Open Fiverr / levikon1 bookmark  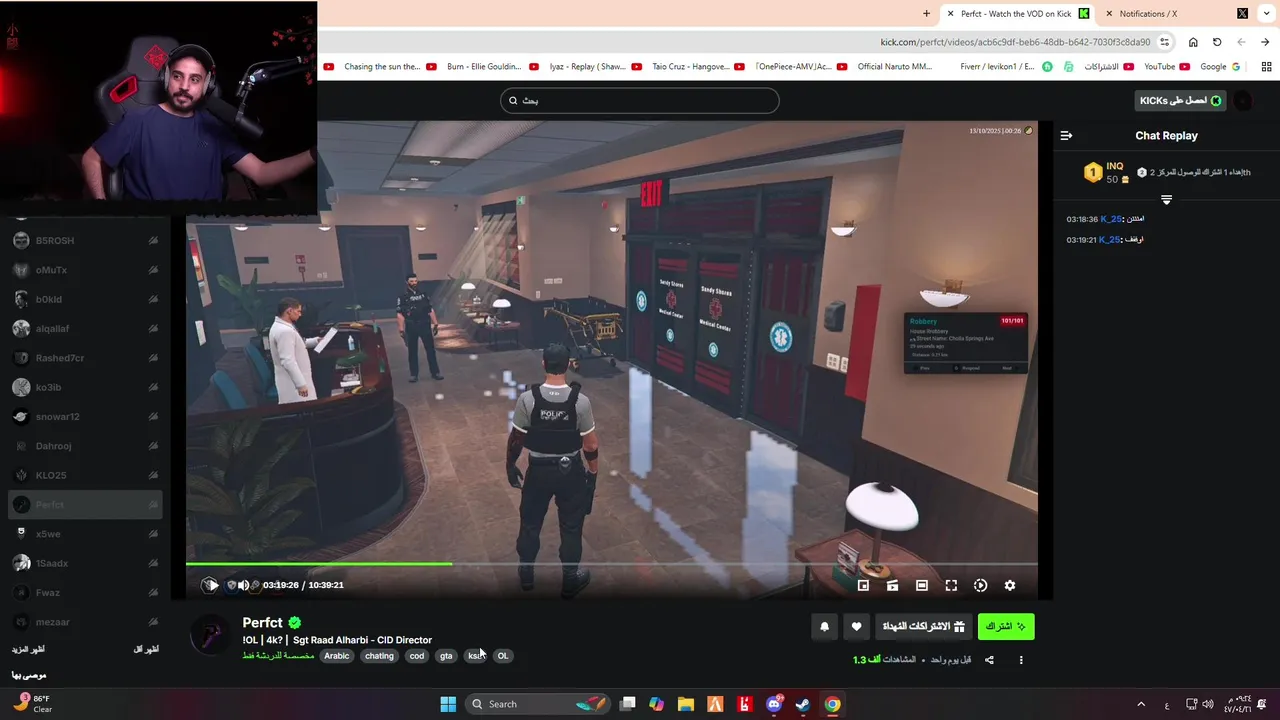point(1005,67)
